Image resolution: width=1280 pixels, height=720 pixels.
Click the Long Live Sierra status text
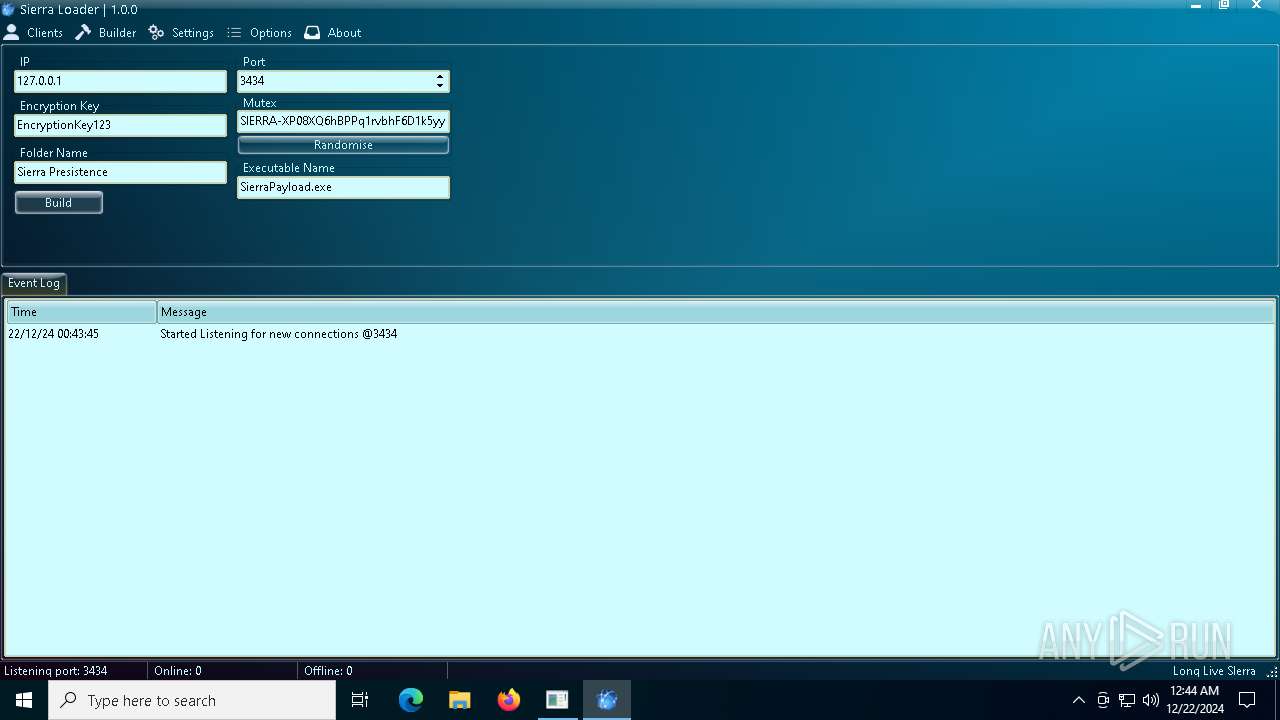point(1214,671)
